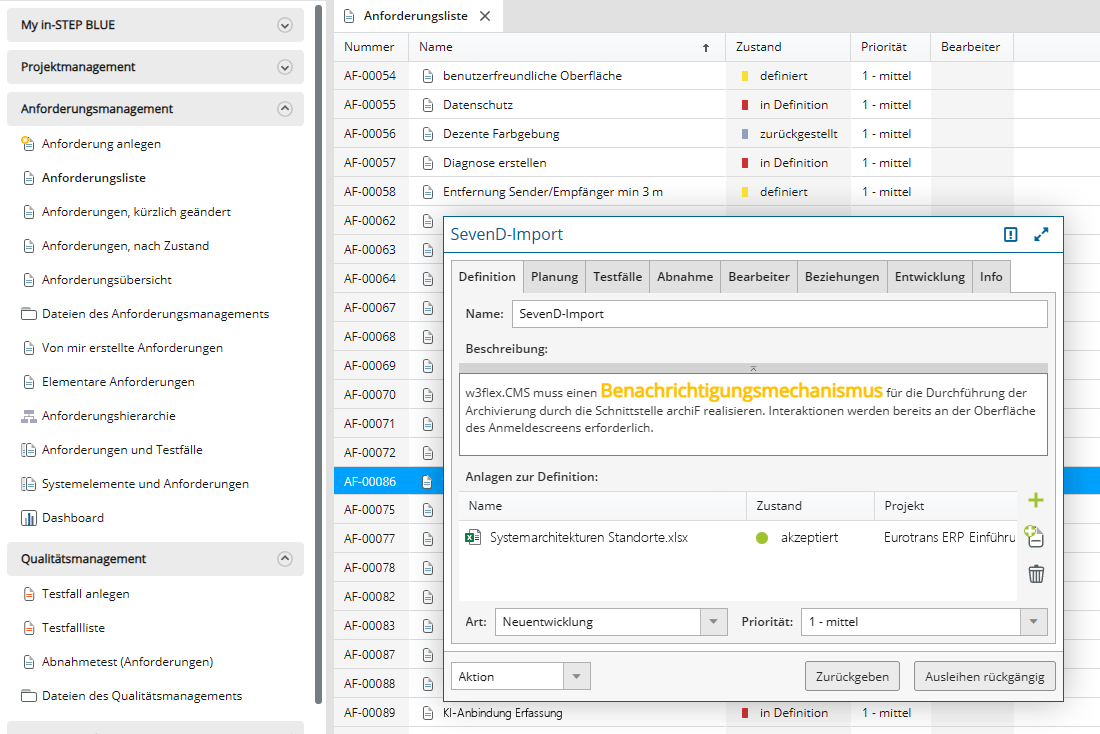Open the Aktion dropdown

(576, 677)
